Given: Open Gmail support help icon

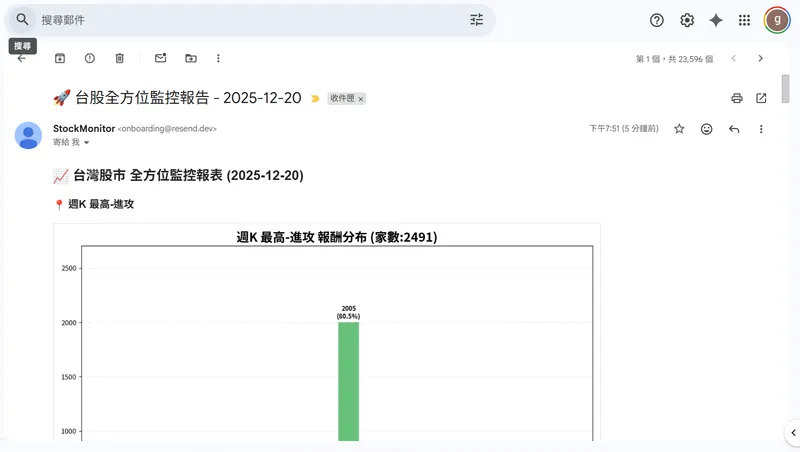Looking at the screenshot, I should pos(657,20).
